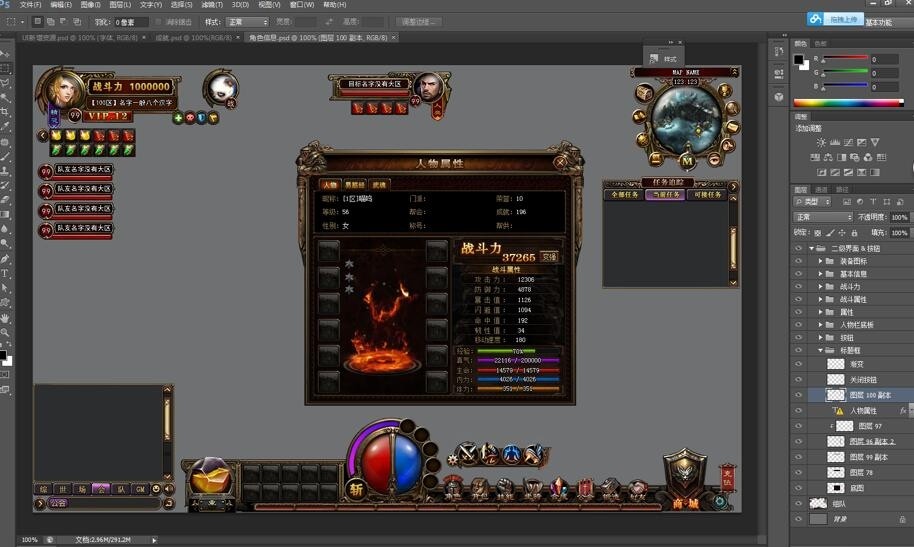Open the 图层(L) menu
Image resolution: width=914 pixels, height=547 pixels.
tap(120, 5)
